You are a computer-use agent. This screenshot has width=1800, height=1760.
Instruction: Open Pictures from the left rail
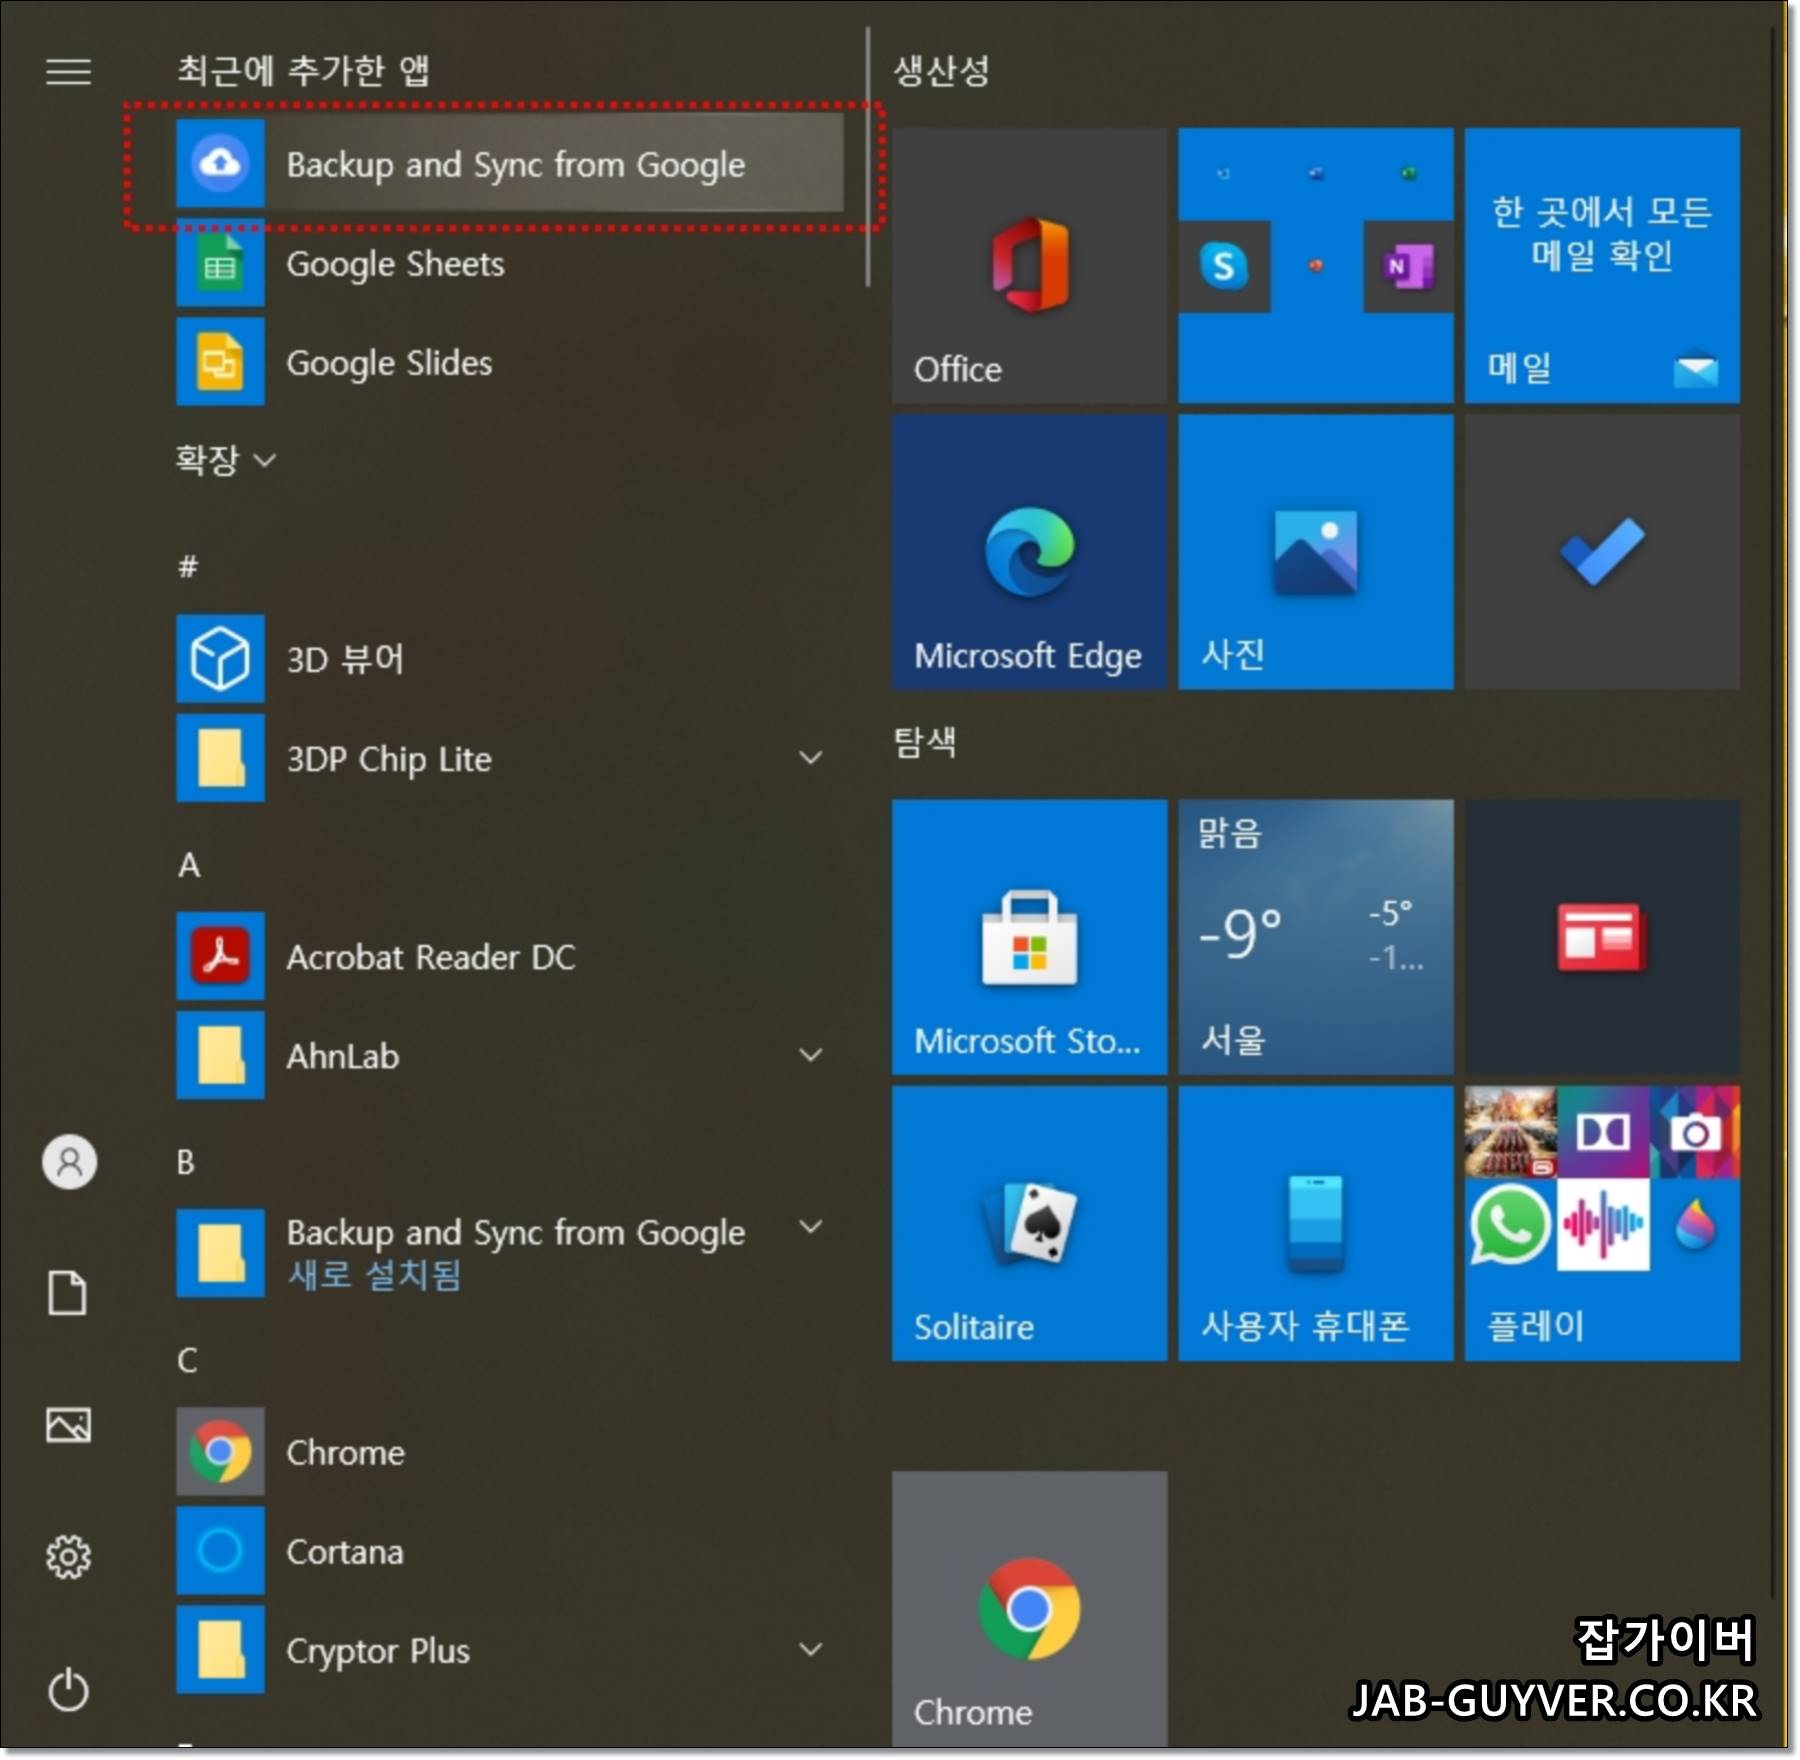click(x=68, y=1424)
